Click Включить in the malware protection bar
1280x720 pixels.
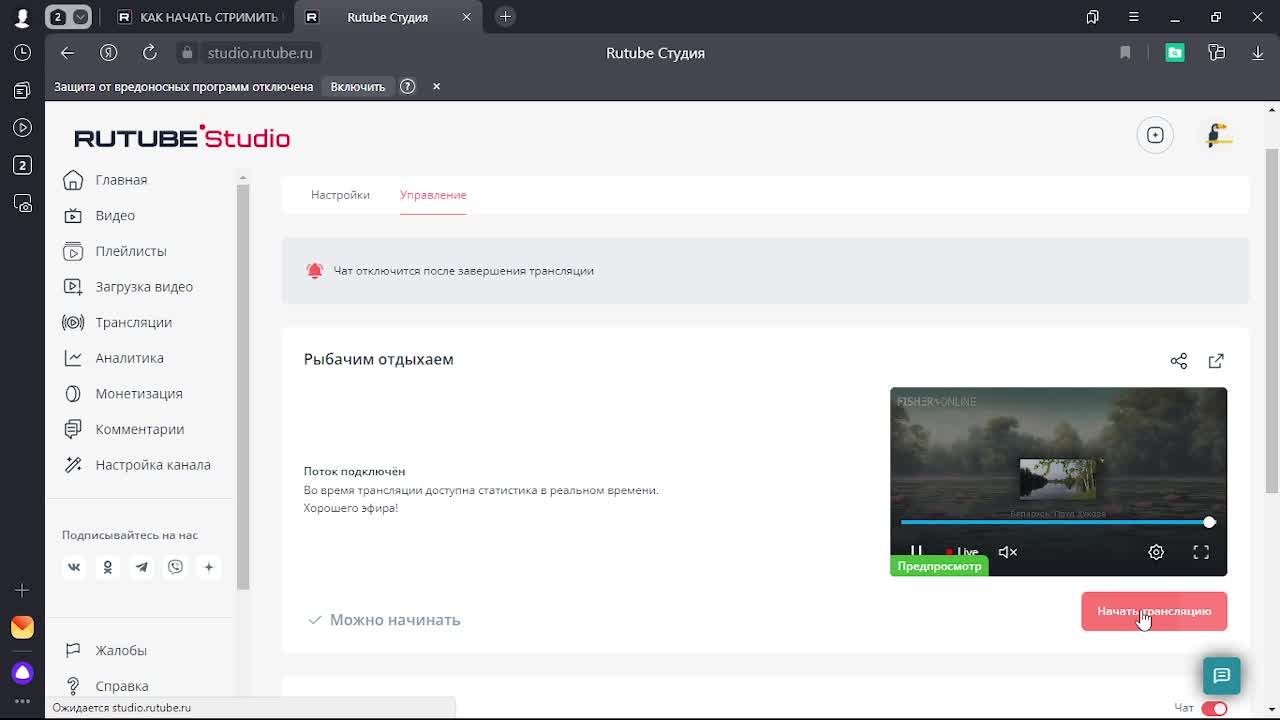pos(358,86)
